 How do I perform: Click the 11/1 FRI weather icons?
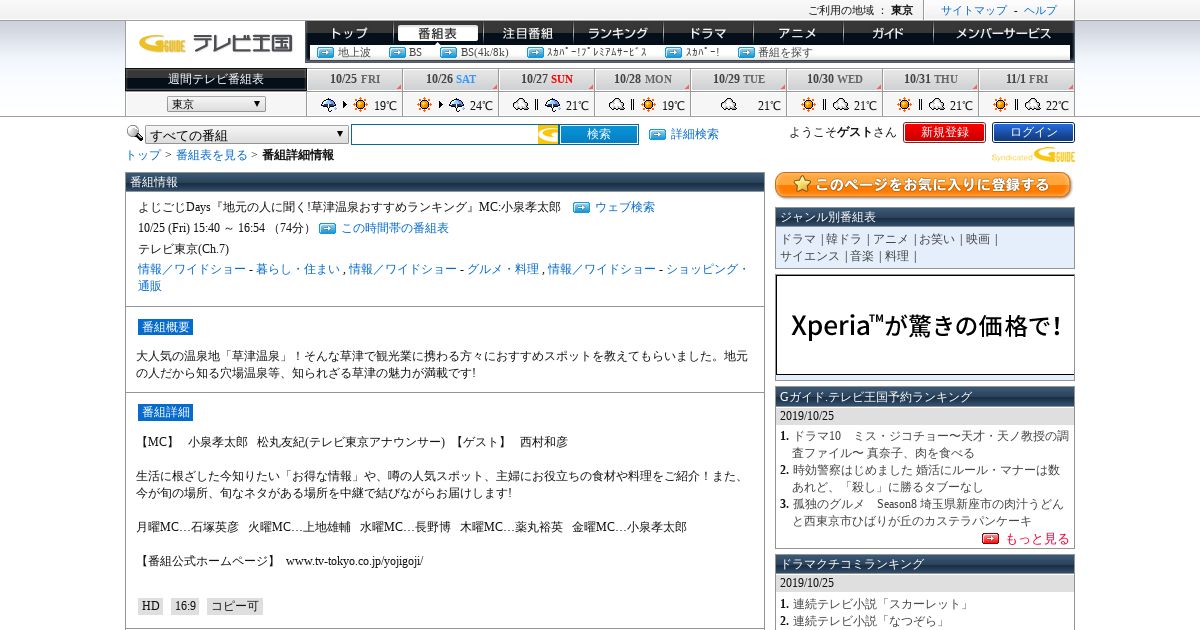click(x=1017, y=104)
